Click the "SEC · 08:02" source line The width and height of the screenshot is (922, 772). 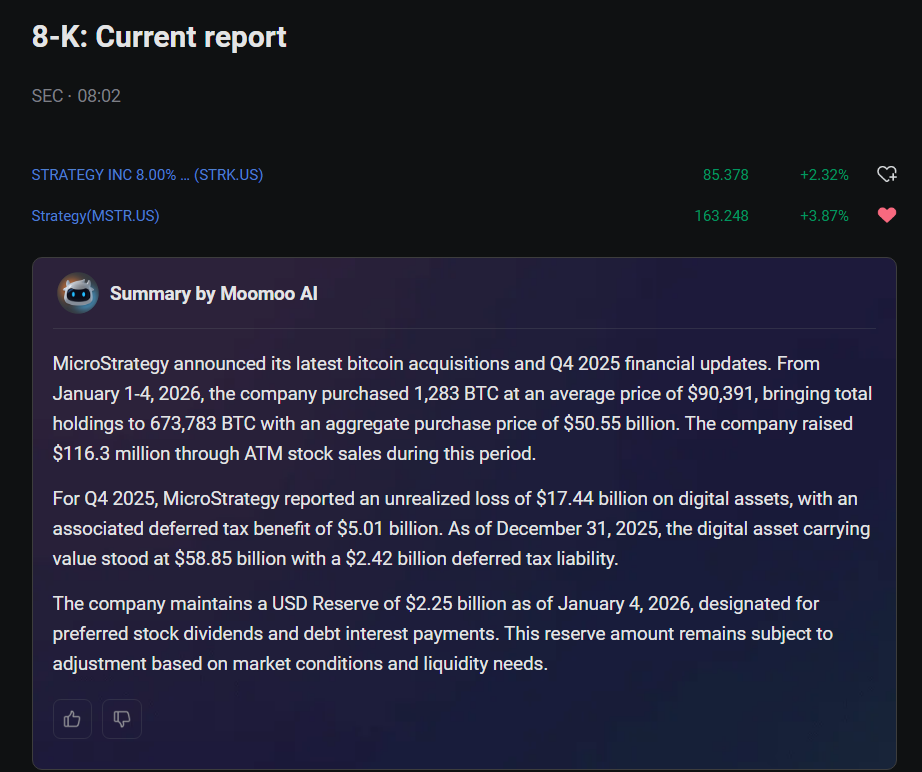click(x=76, y=96)
